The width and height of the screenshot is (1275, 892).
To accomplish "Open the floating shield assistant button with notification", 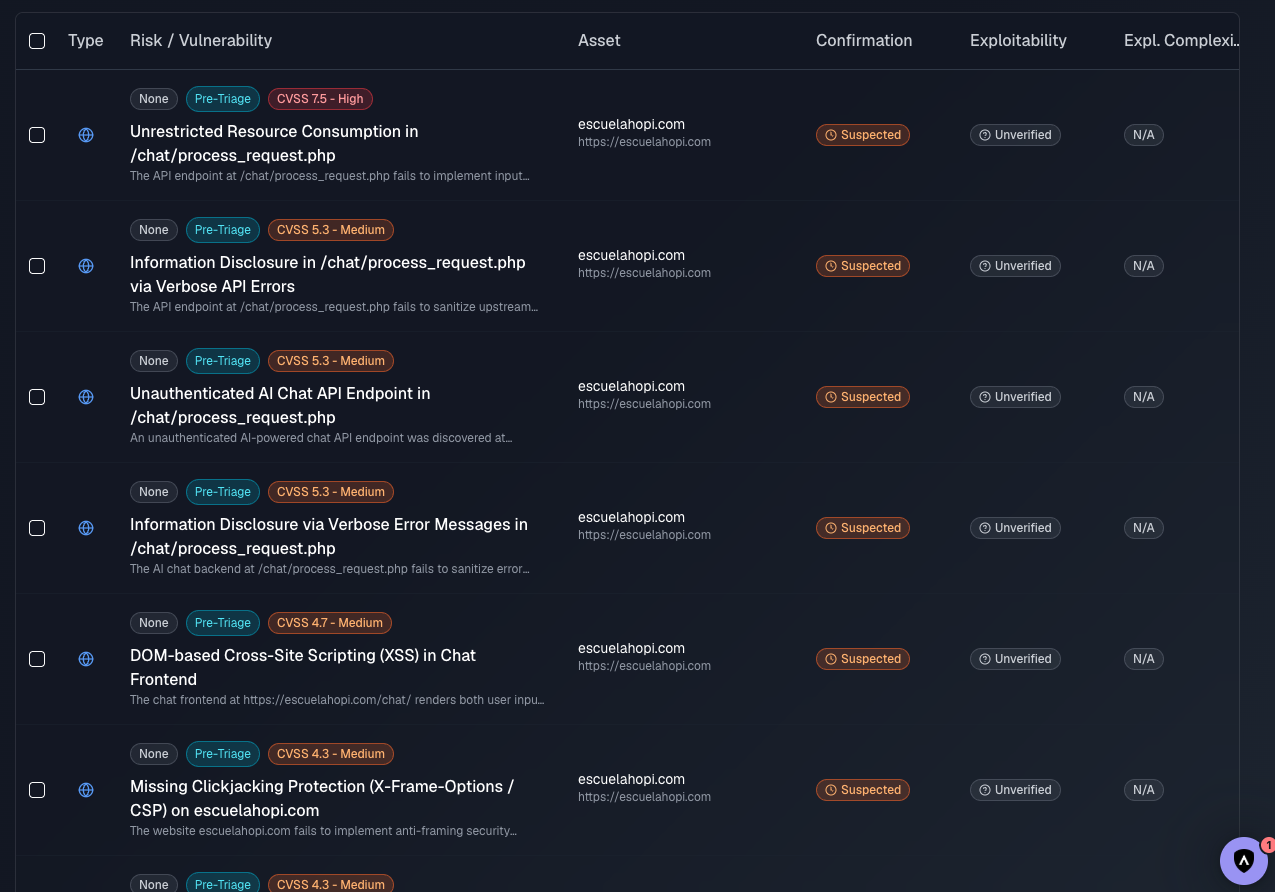I will pyautogui.click(x=1243, y=860).
